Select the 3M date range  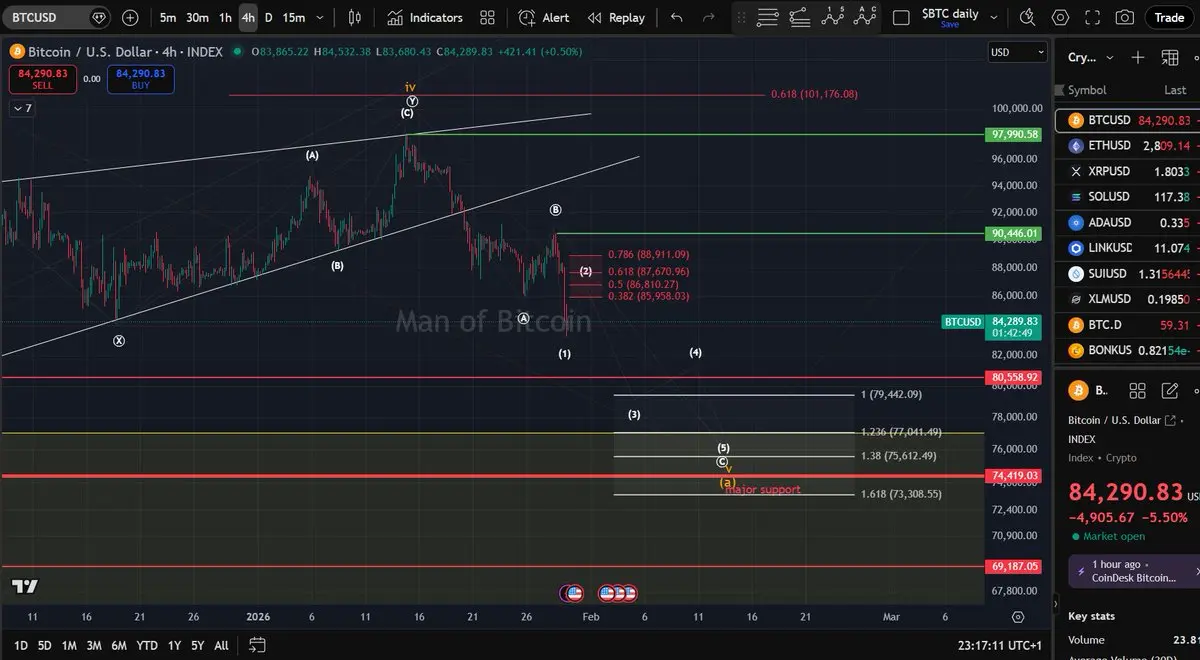coord(94,646)
